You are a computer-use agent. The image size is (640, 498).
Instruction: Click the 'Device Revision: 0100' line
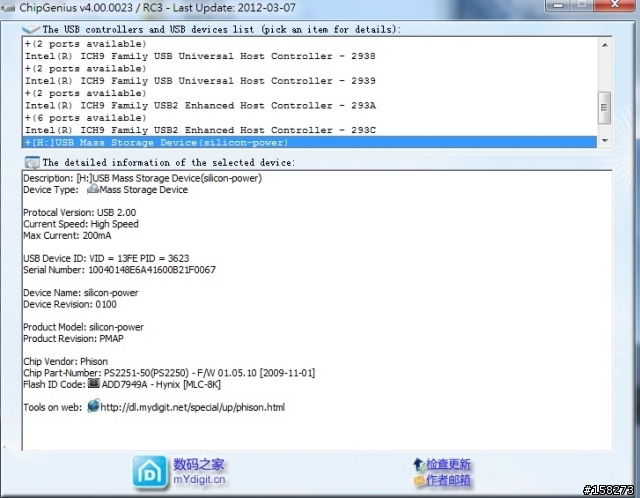point(70,304)
